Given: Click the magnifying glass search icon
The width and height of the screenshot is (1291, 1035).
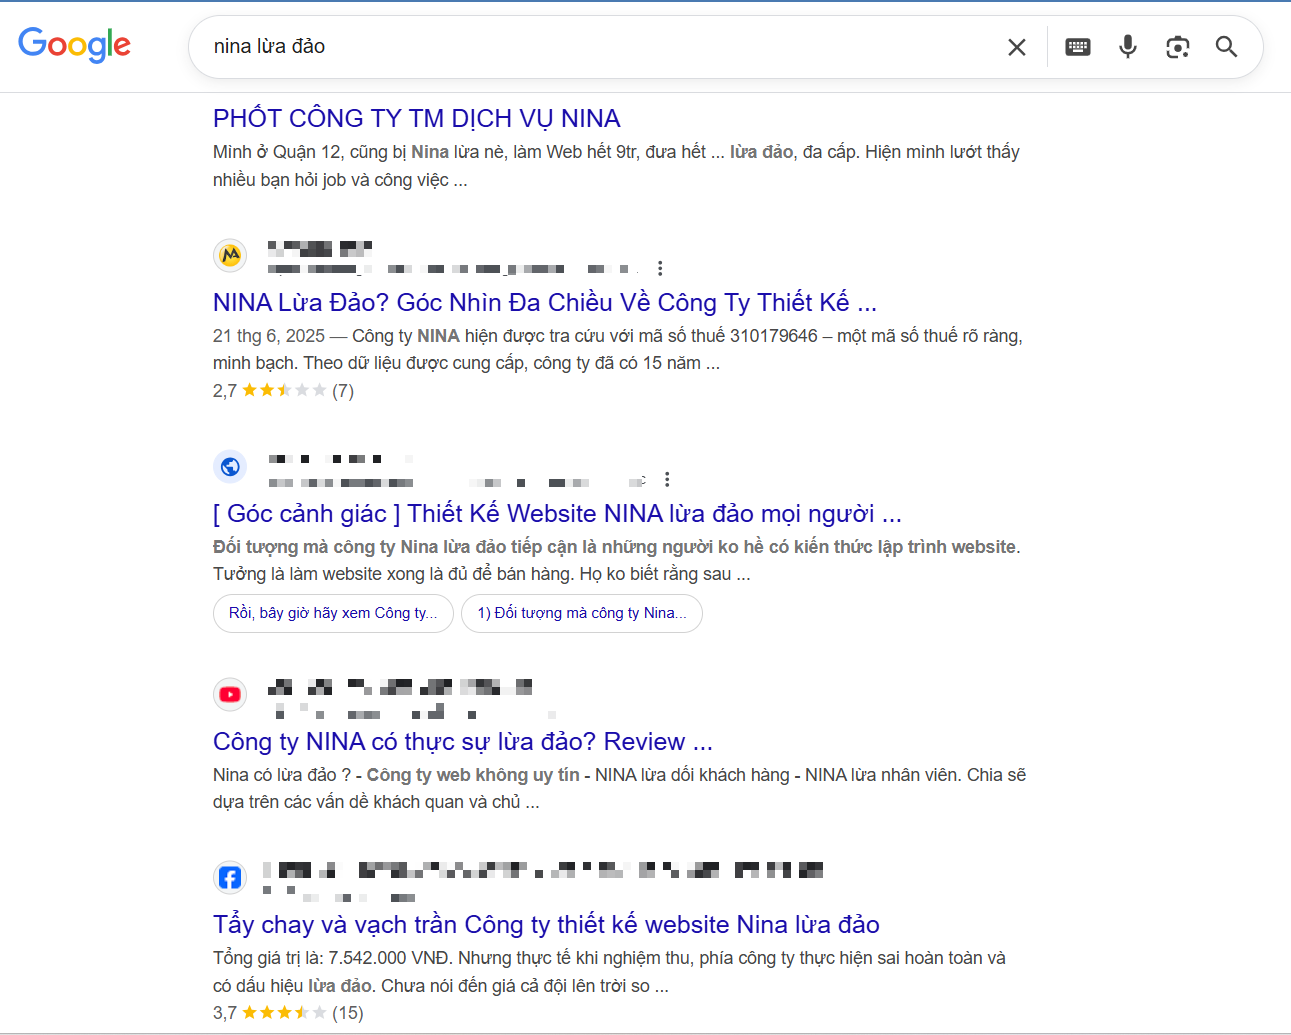Looking at the screenshot, I should pos(1226,46).
